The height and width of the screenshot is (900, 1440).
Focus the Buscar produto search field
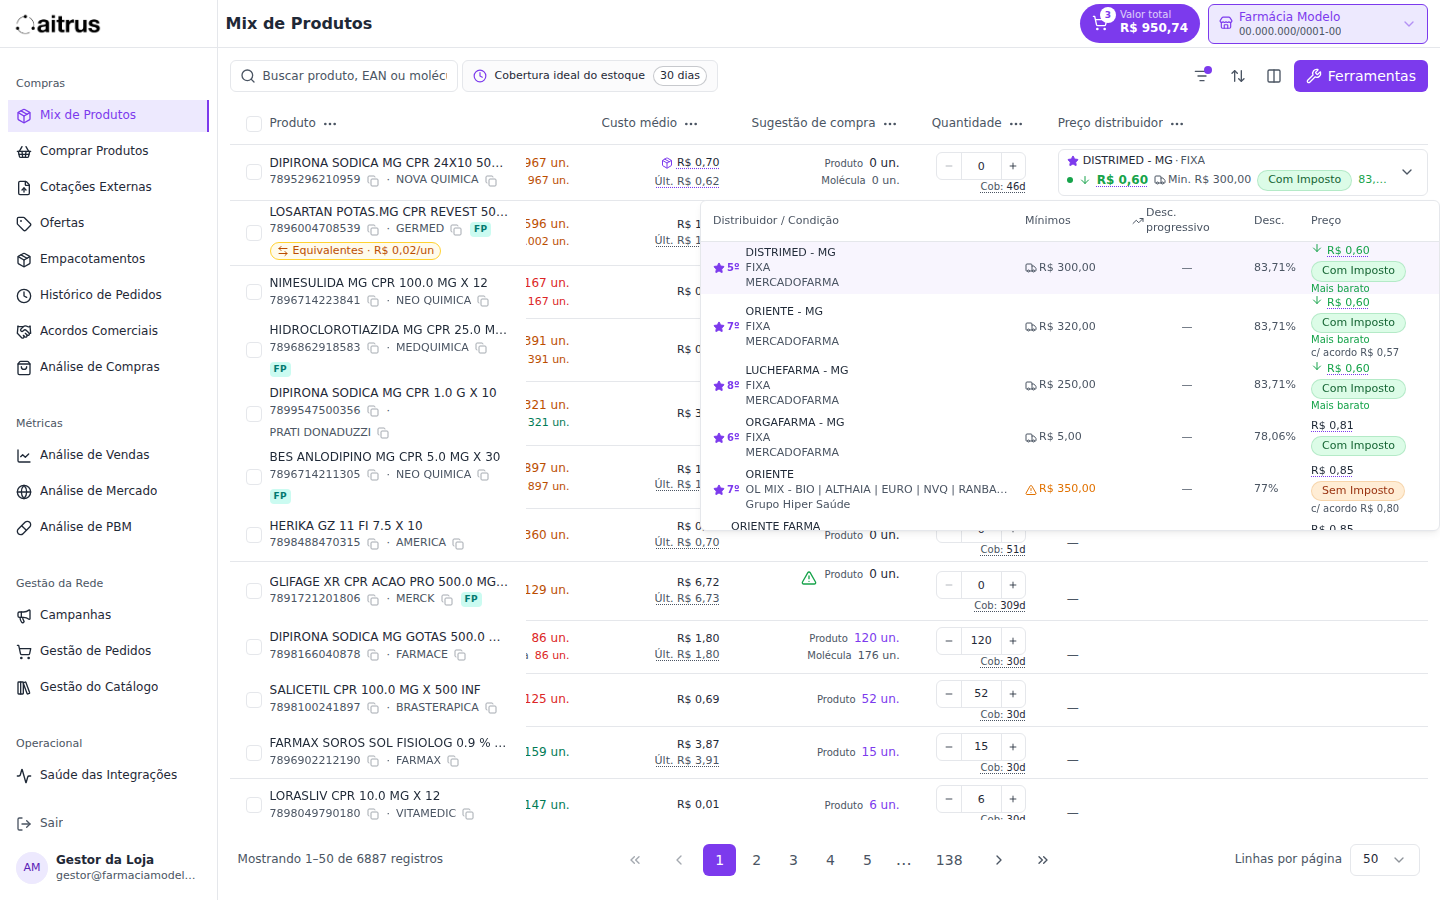344,76
